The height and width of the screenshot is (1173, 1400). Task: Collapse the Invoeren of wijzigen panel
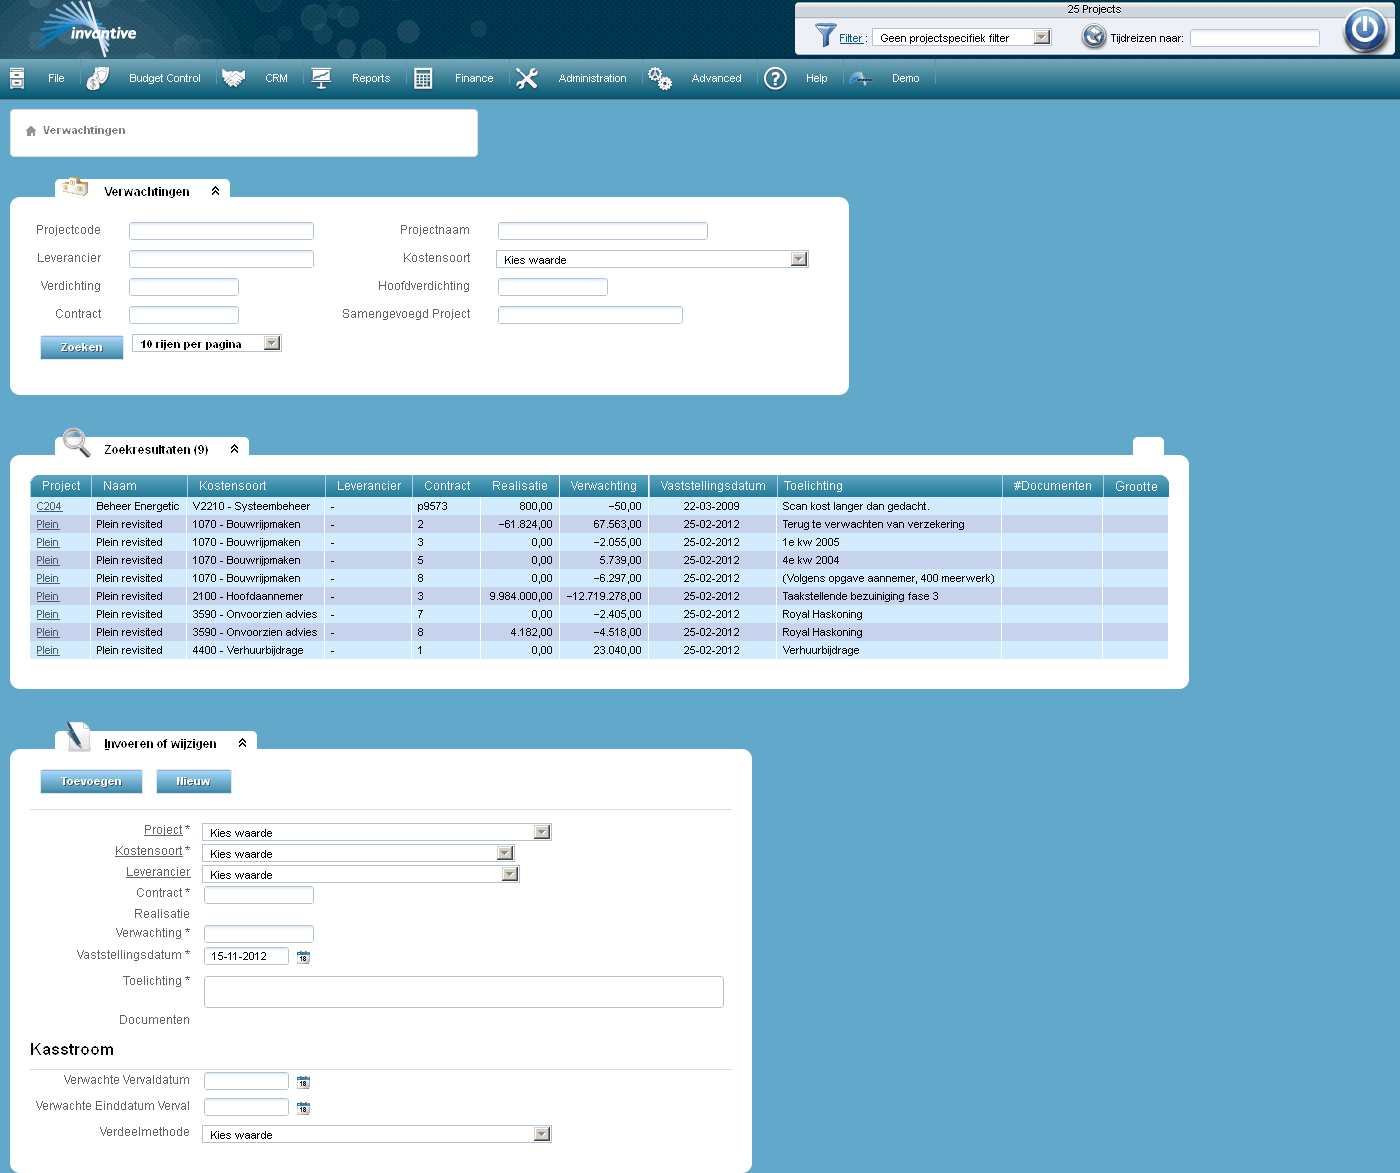point(242,743)
